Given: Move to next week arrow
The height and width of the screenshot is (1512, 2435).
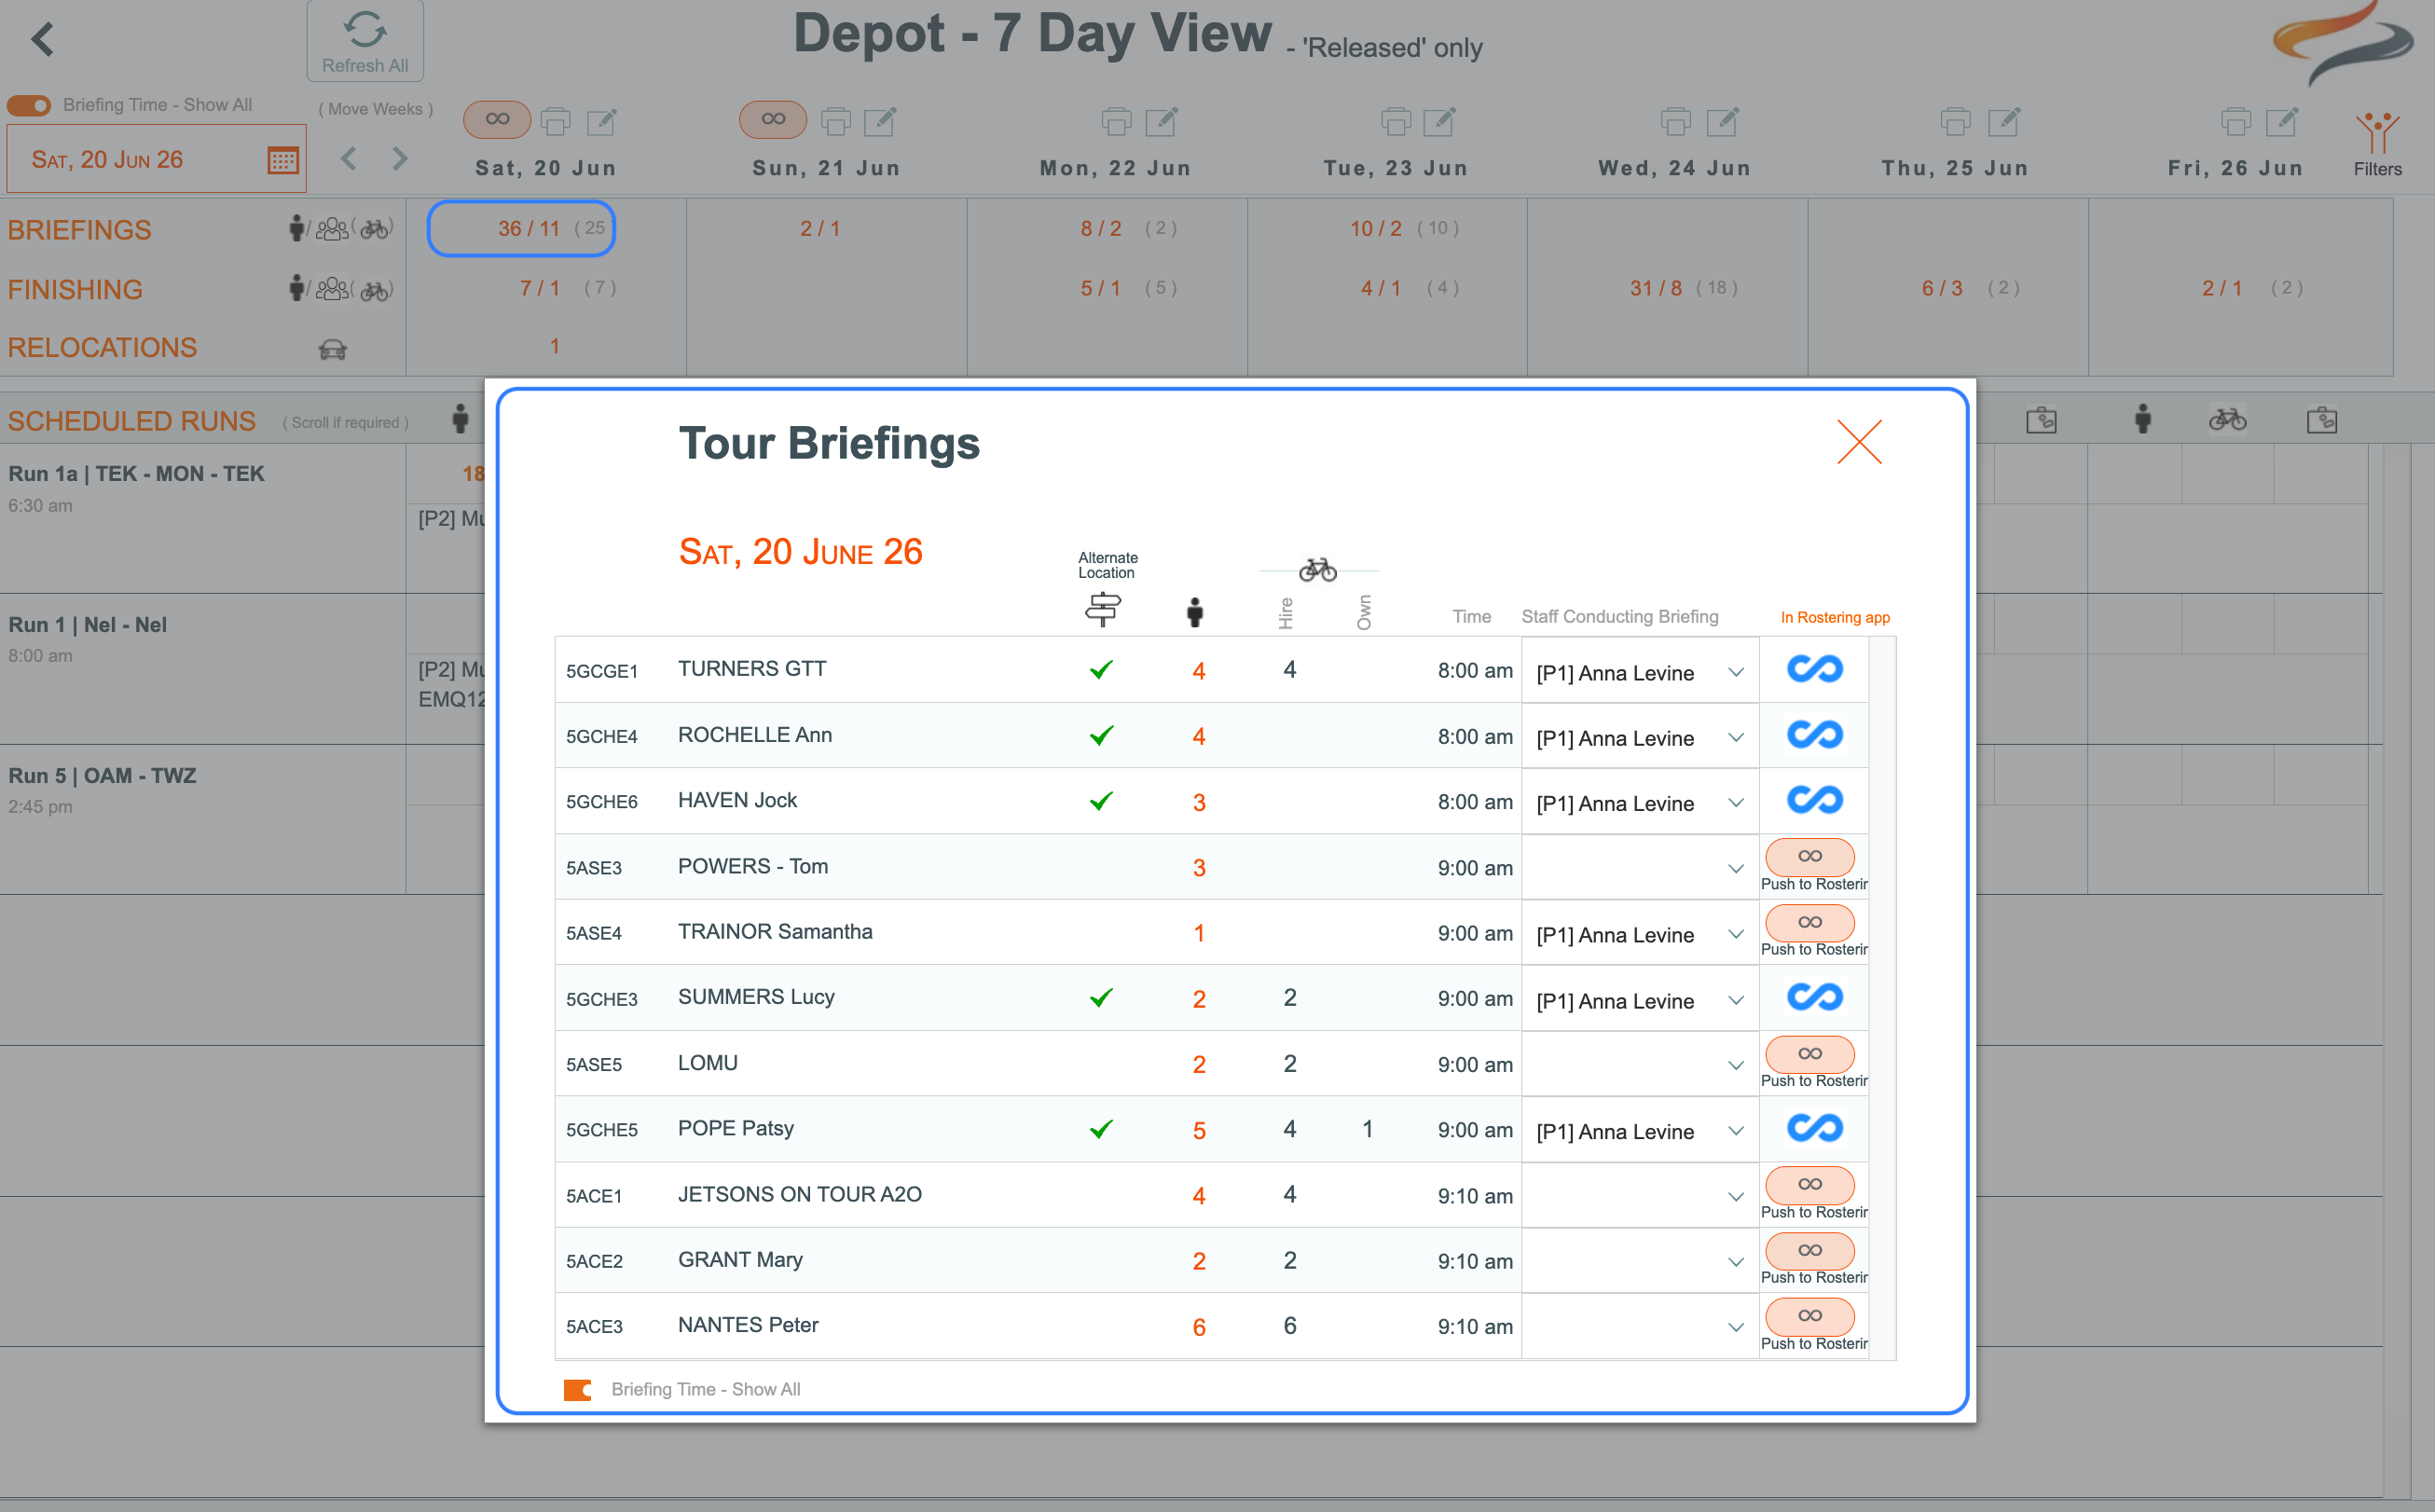Looking at the screenshot, I should coord(400,158).
